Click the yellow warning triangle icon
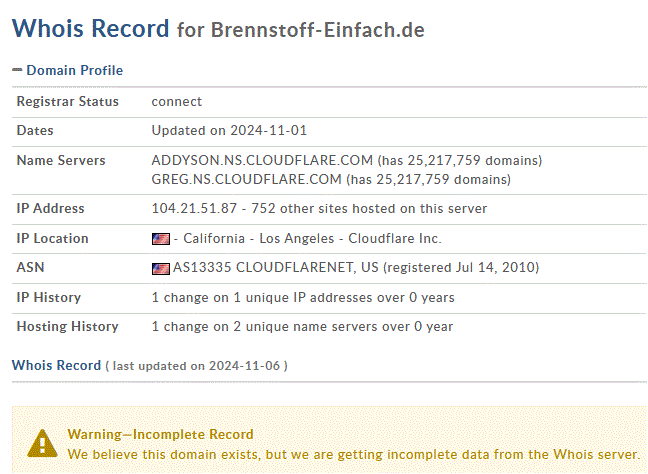Image resolution: width=648 pixels, height=474 pixels. click(42, 443)
